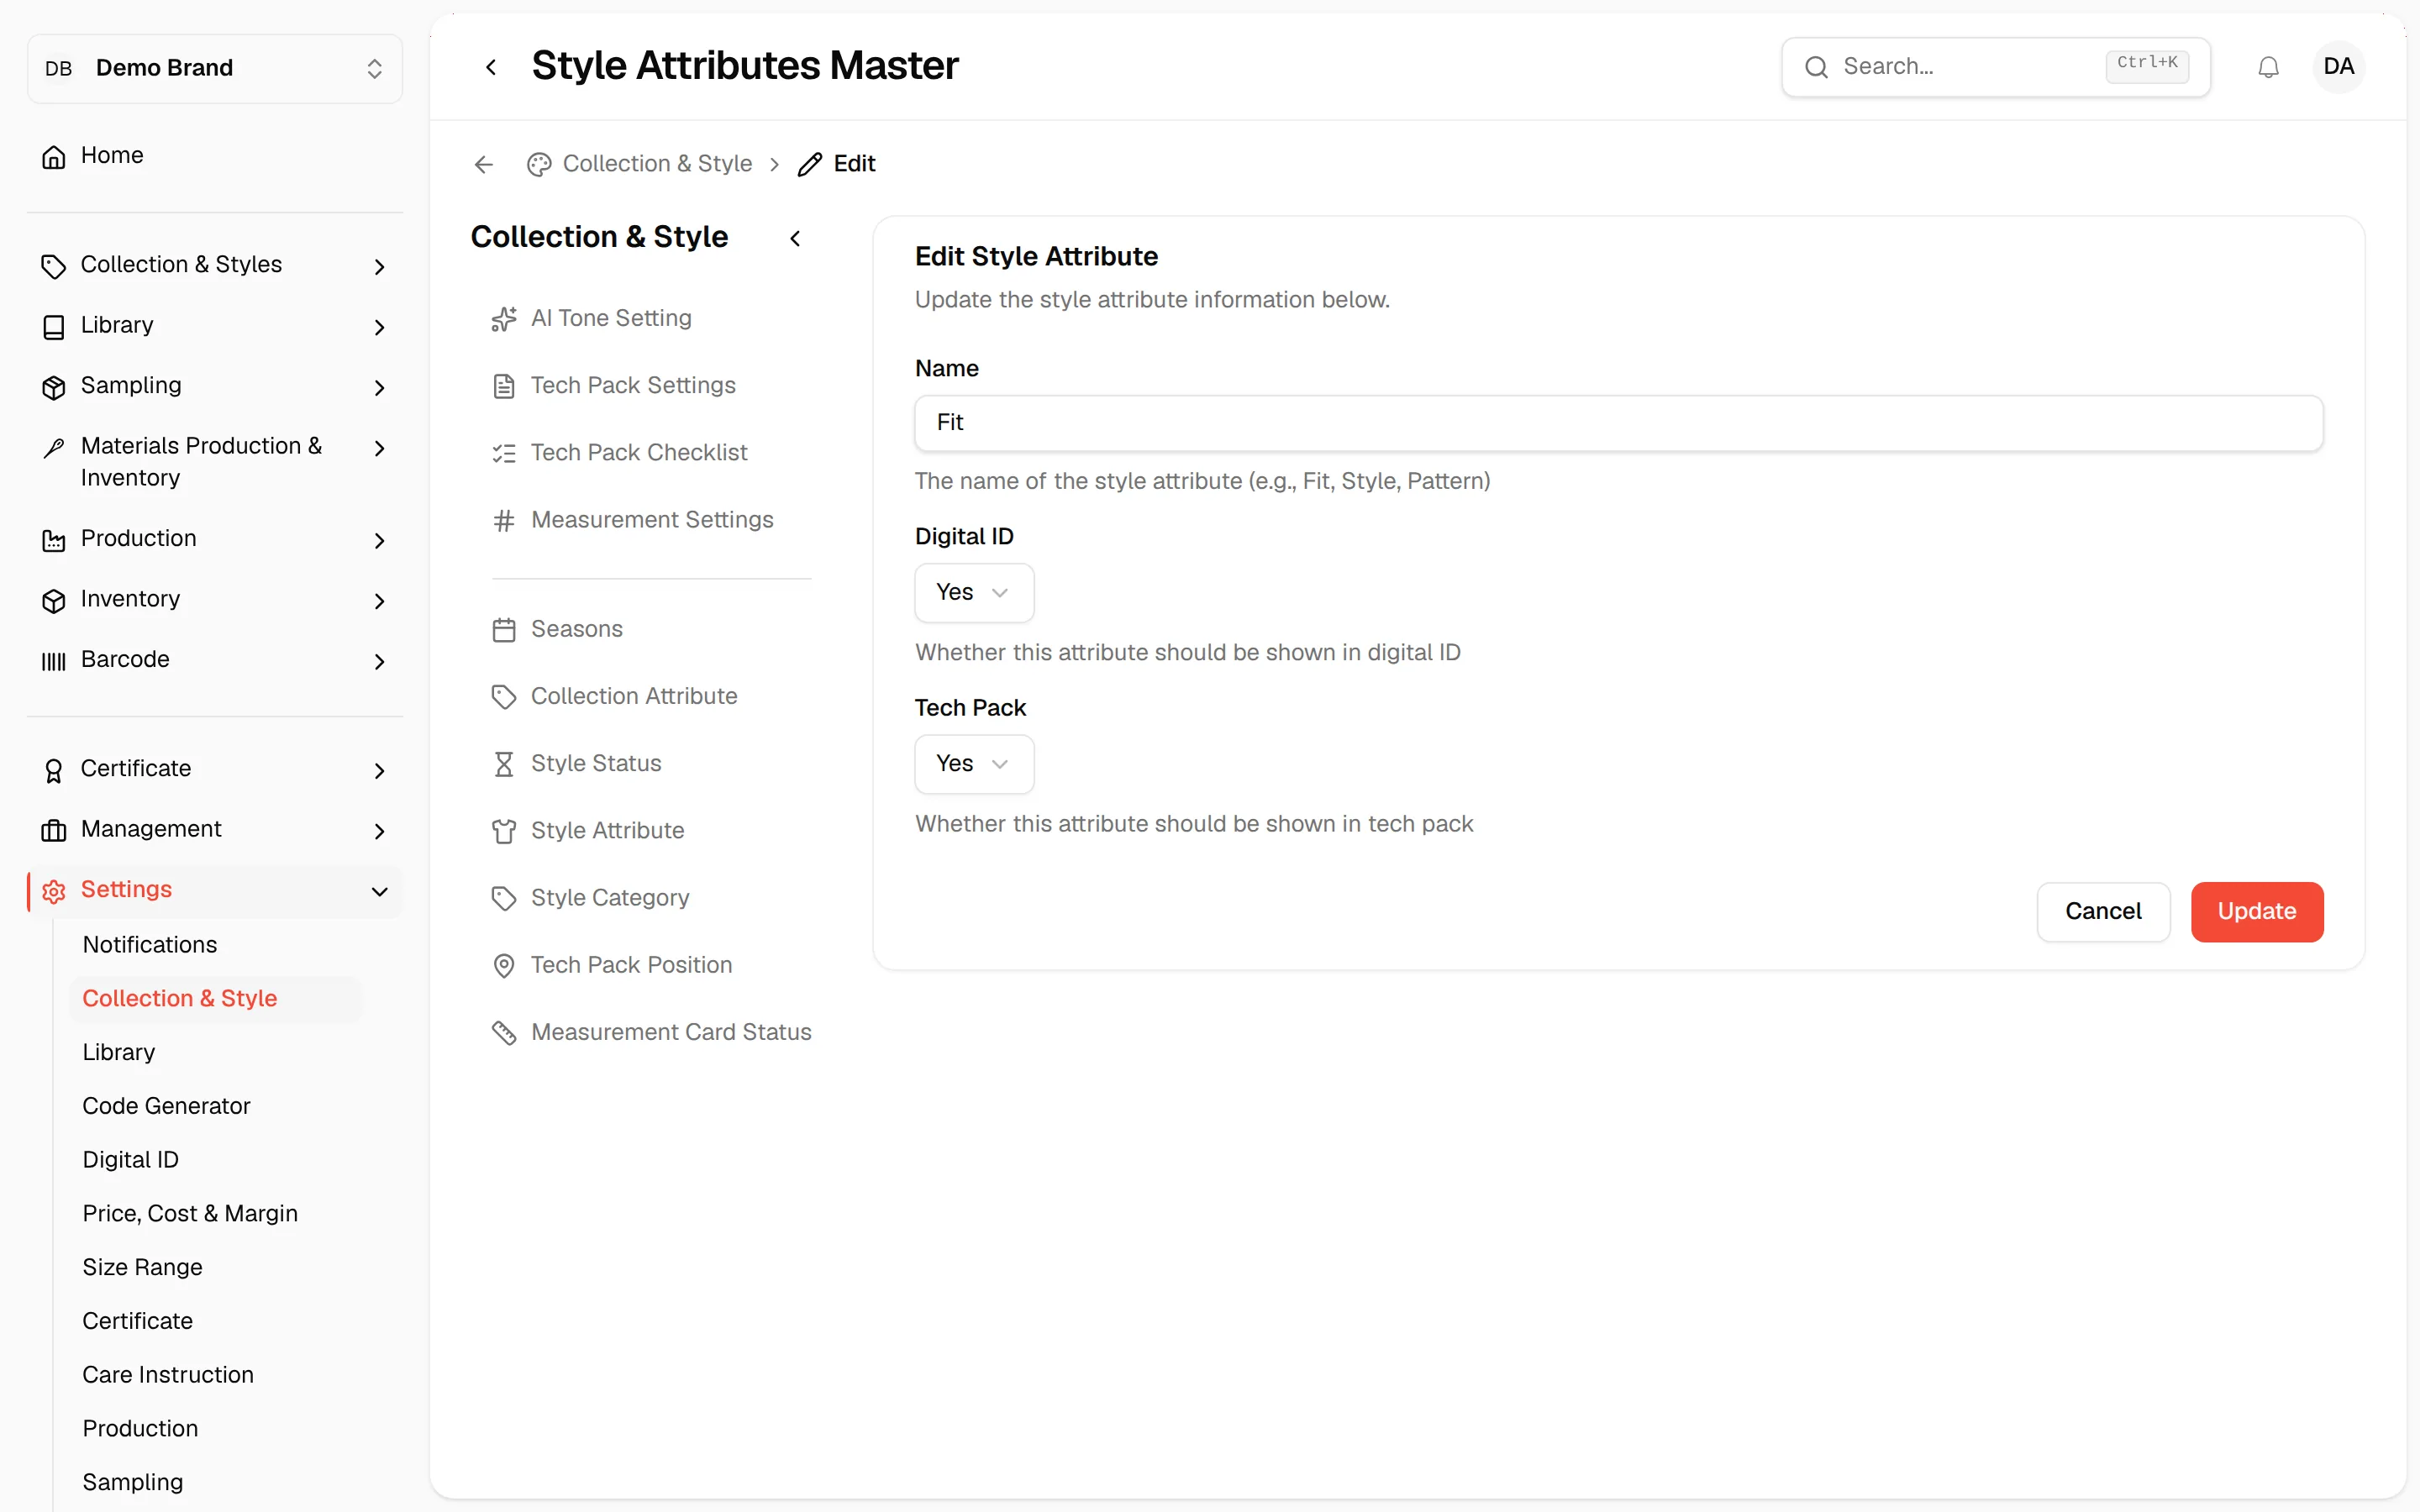Select Code Generator settings item

click(x=166, y=1105)
